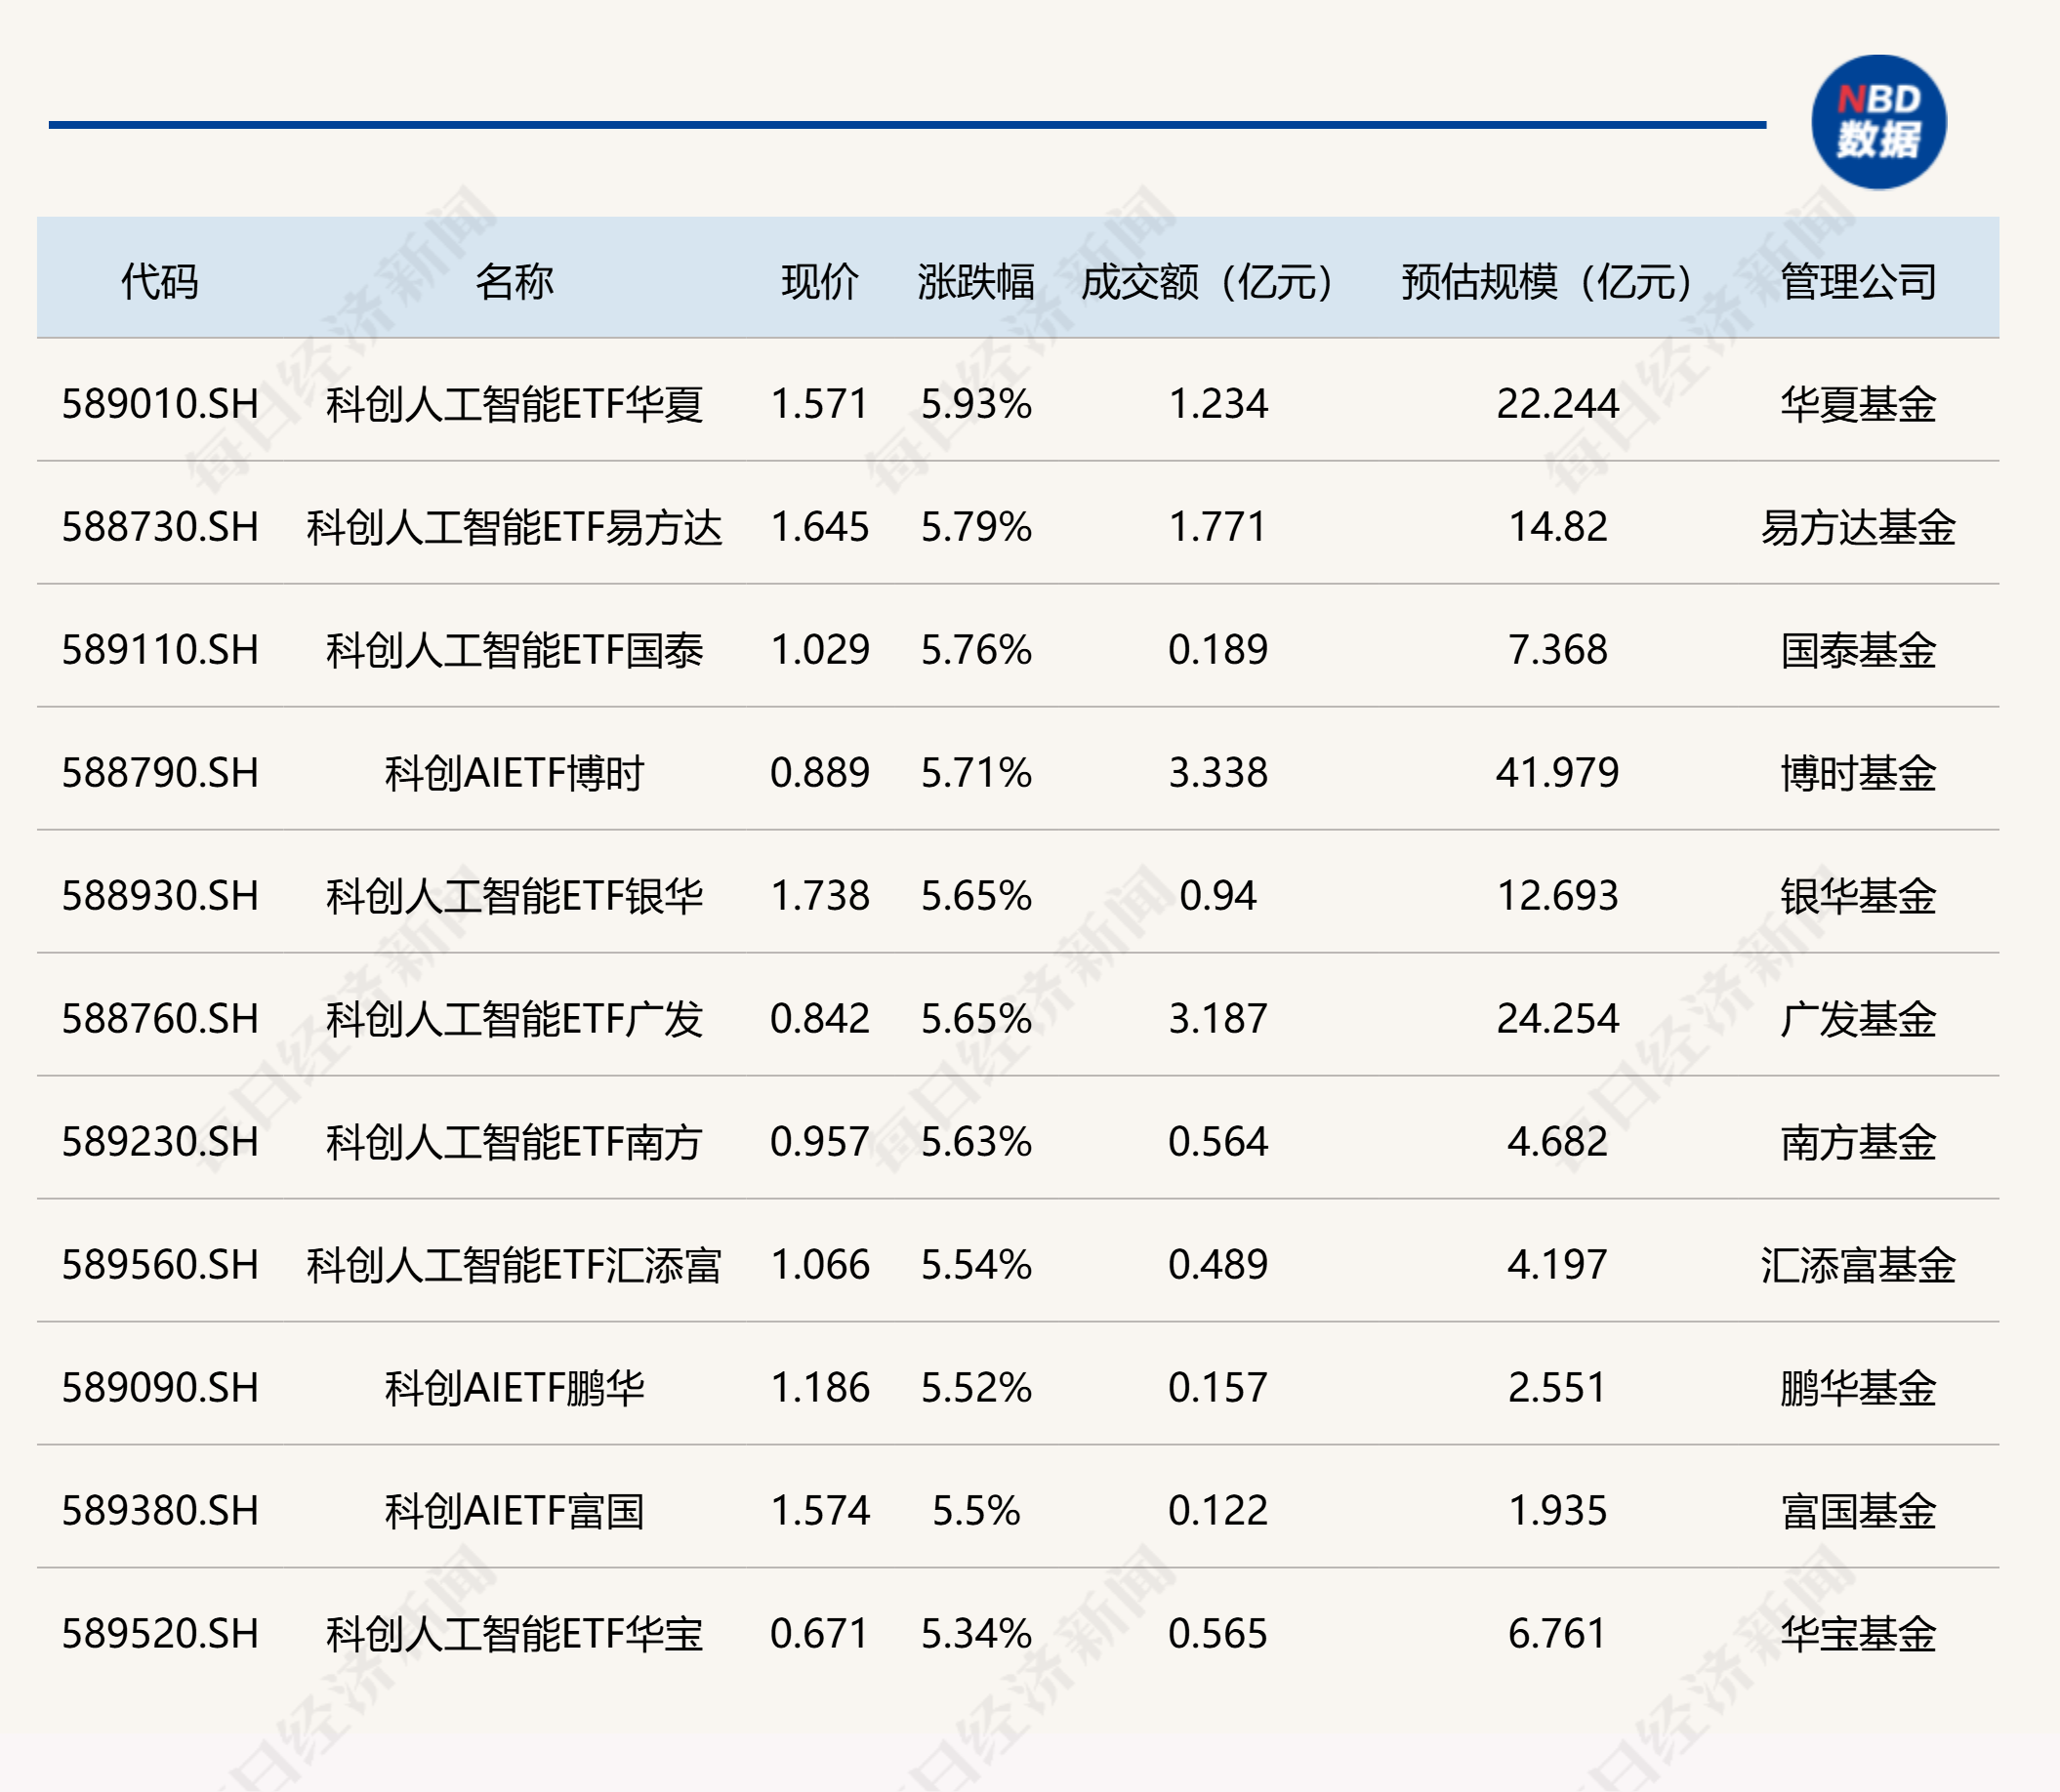This screenshot has height=1792, width=2060.
Task: Click the 5.5% change value
Action: coord(976,1511)
